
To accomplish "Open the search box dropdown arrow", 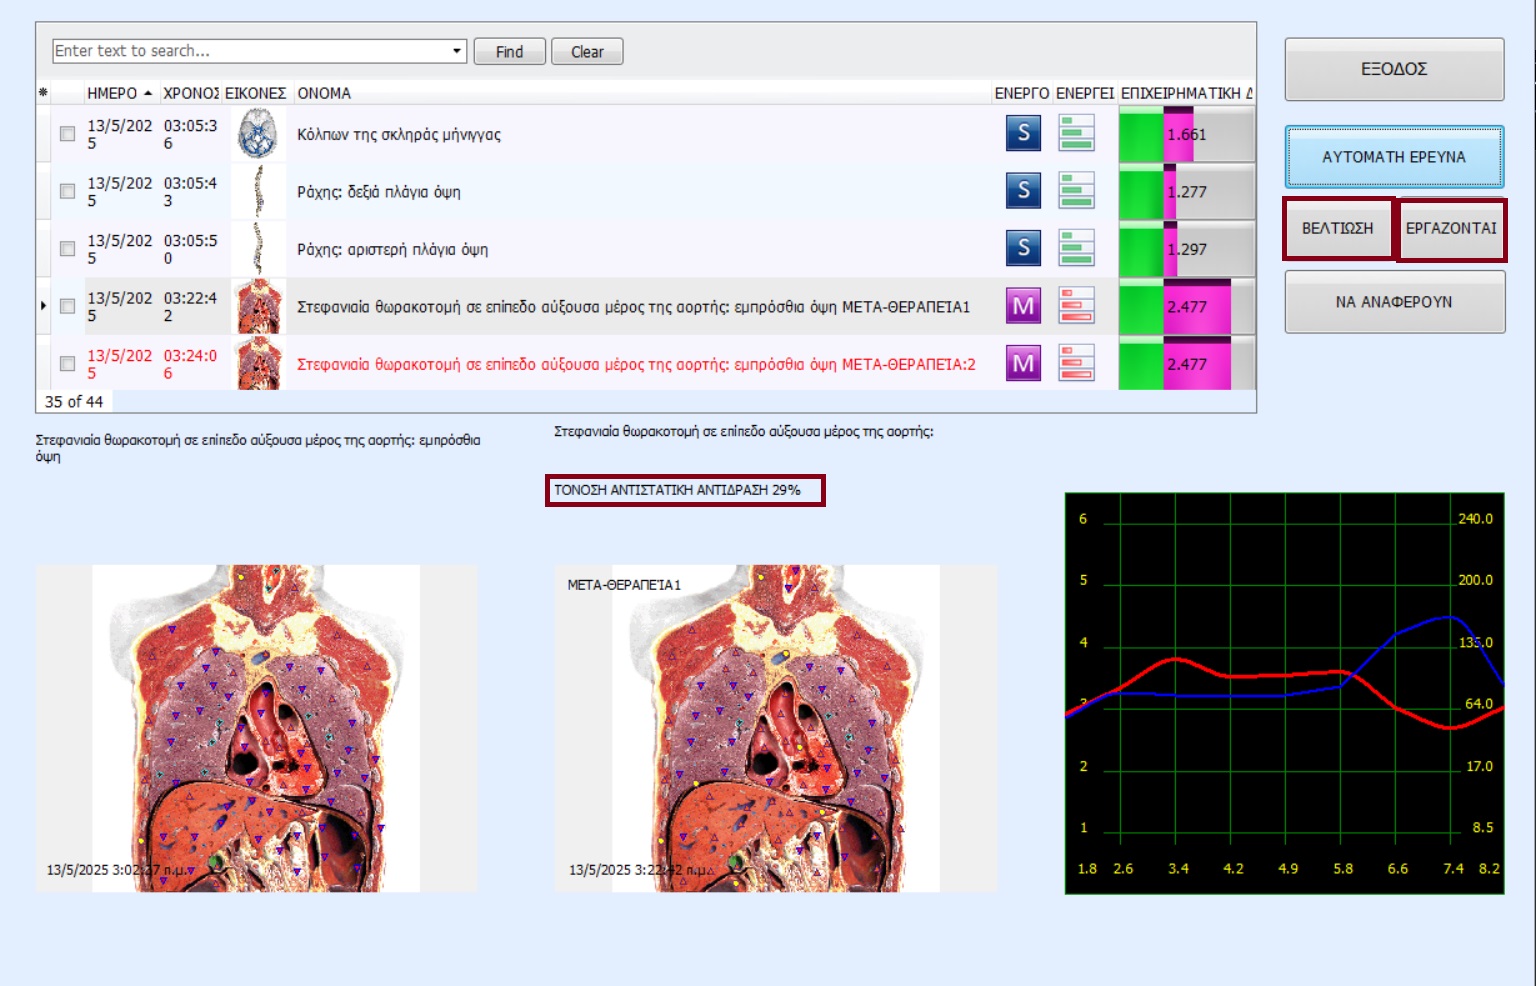I will (x=457, y=51).
